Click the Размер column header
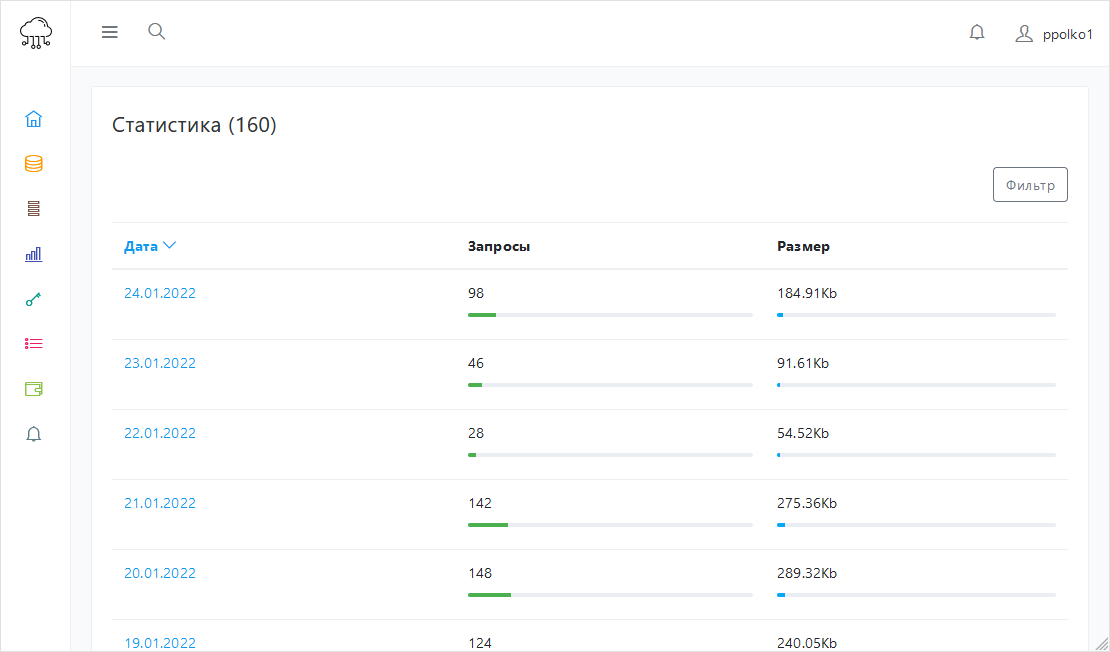 803,246
